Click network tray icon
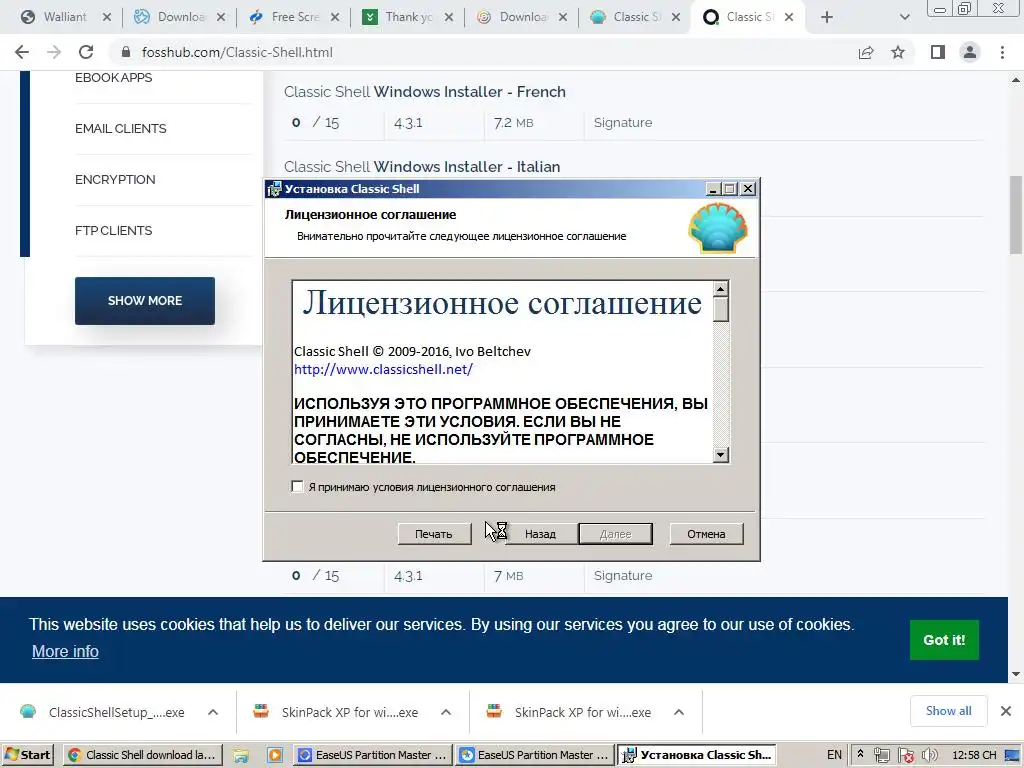 click(x=882, y=756)
